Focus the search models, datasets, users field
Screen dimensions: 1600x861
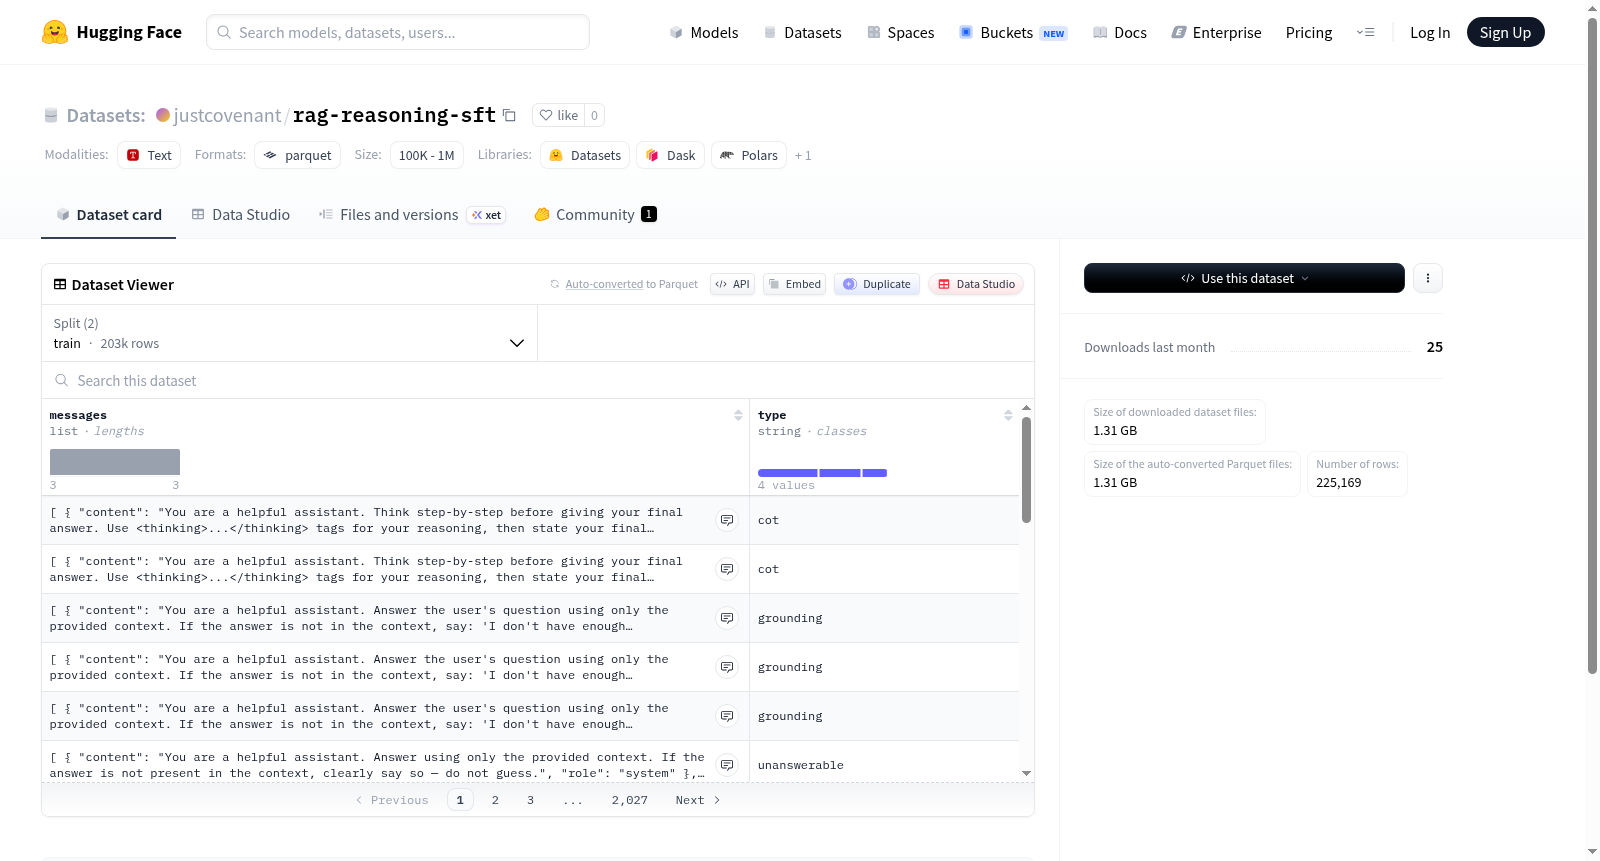click(398, 32)
